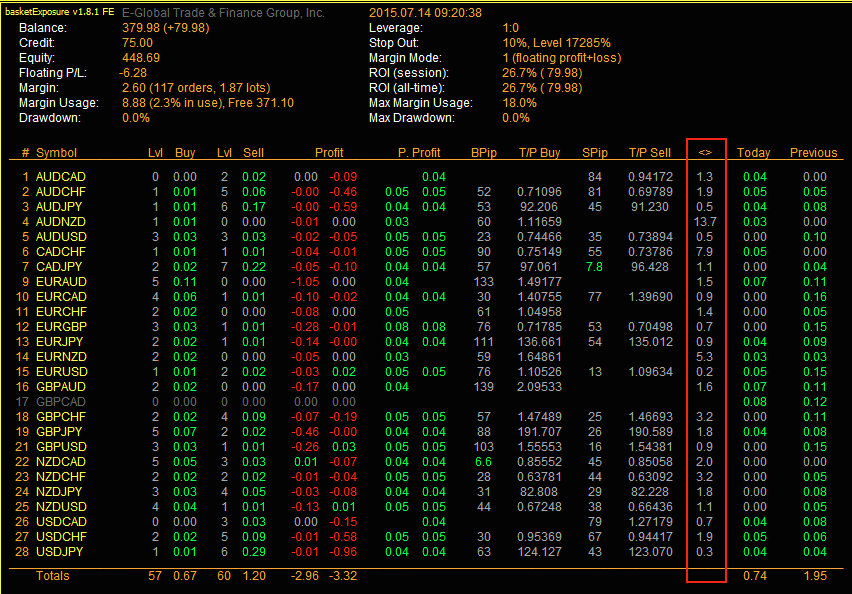This screenshot has height=594, width=852.
Task: Select the NZDUSD symbol
Action: point(60,506)
